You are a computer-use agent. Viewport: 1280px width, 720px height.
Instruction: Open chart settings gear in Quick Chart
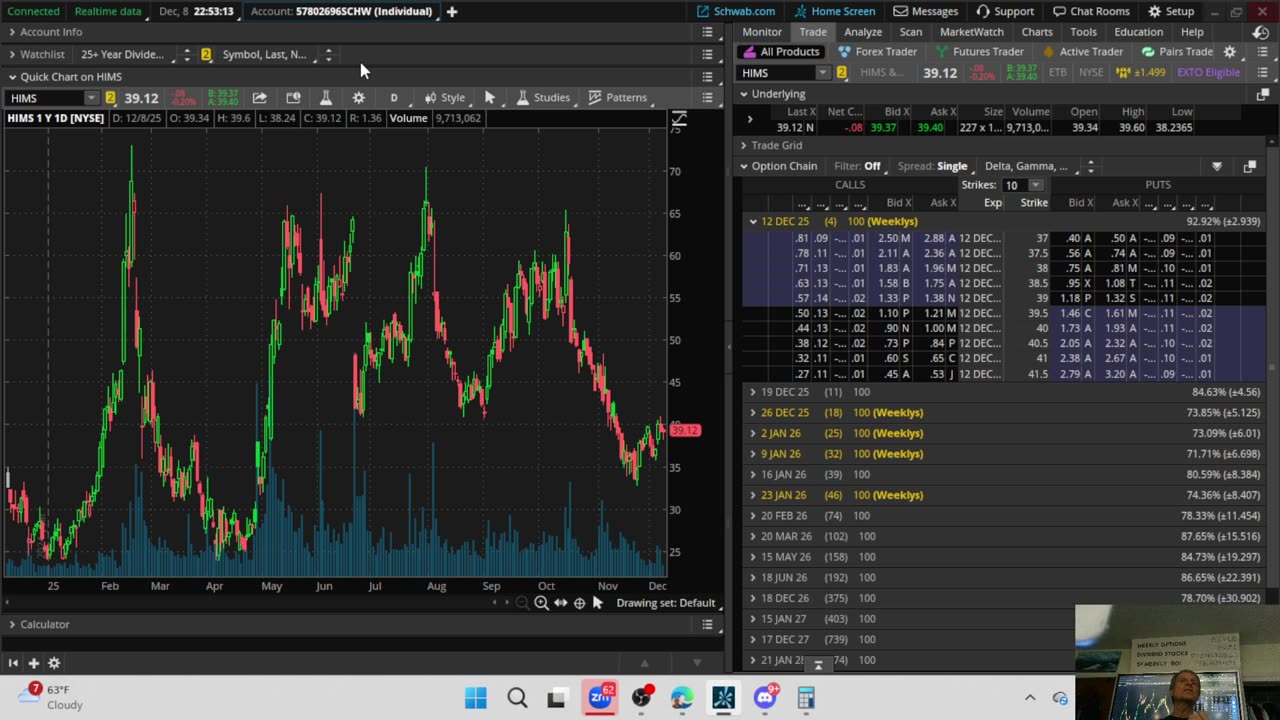click(x=358, y=97)
